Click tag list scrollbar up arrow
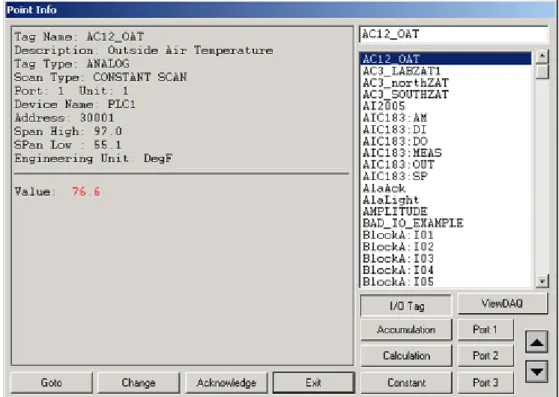The height and width of the screenshot is (397, 559). [x=542, y=56]
